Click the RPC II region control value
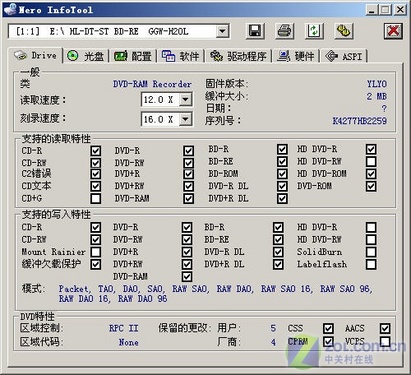411x375 pixels. point(123,328)
